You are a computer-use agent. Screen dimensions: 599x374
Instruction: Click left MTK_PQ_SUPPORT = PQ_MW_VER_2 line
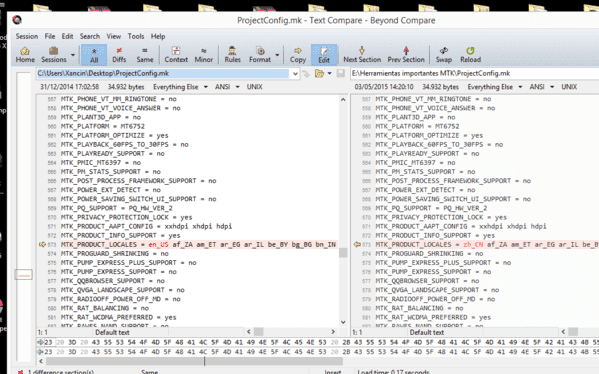(x=117, y=208)
